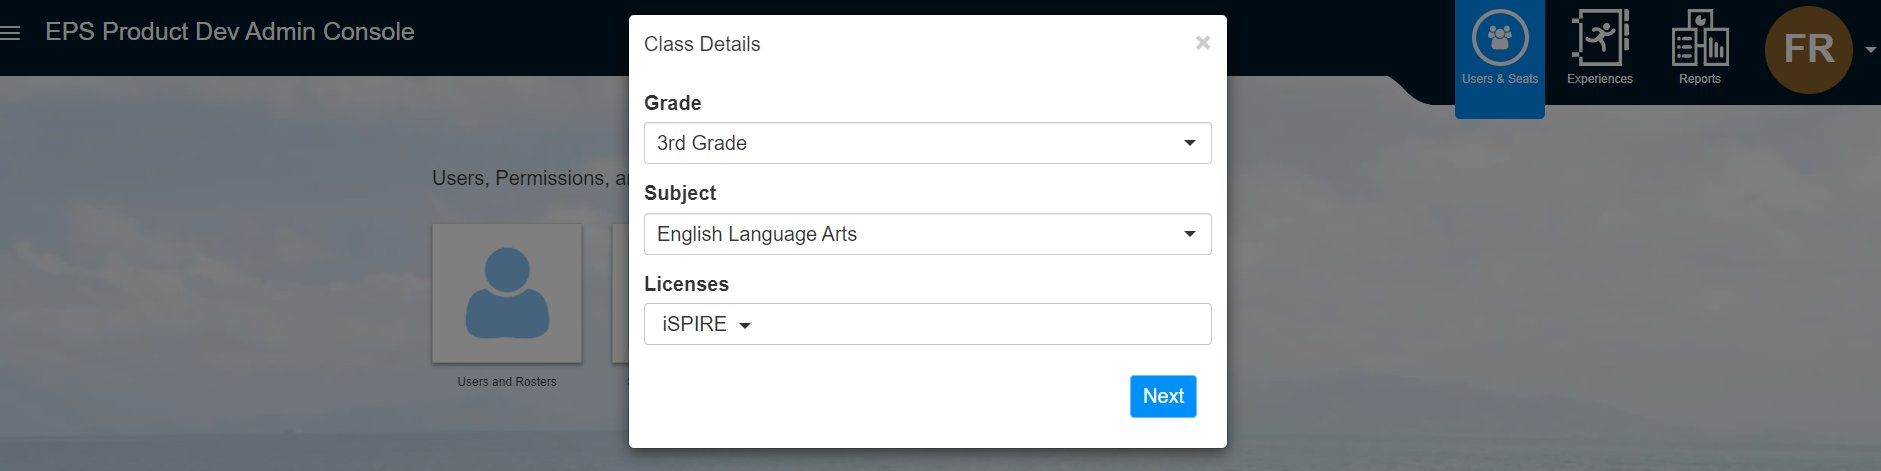Viewport: 1881px width, 471px height.
Task: Open the Grade dropdown showing 3rd Grade
Action: click(x=928, y=143)
